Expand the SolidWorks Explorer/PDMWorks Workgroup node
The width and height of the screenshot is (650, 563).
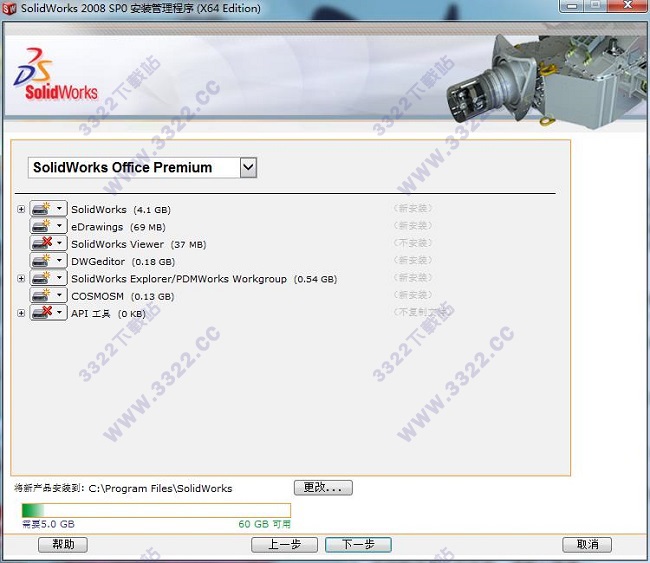21,279
